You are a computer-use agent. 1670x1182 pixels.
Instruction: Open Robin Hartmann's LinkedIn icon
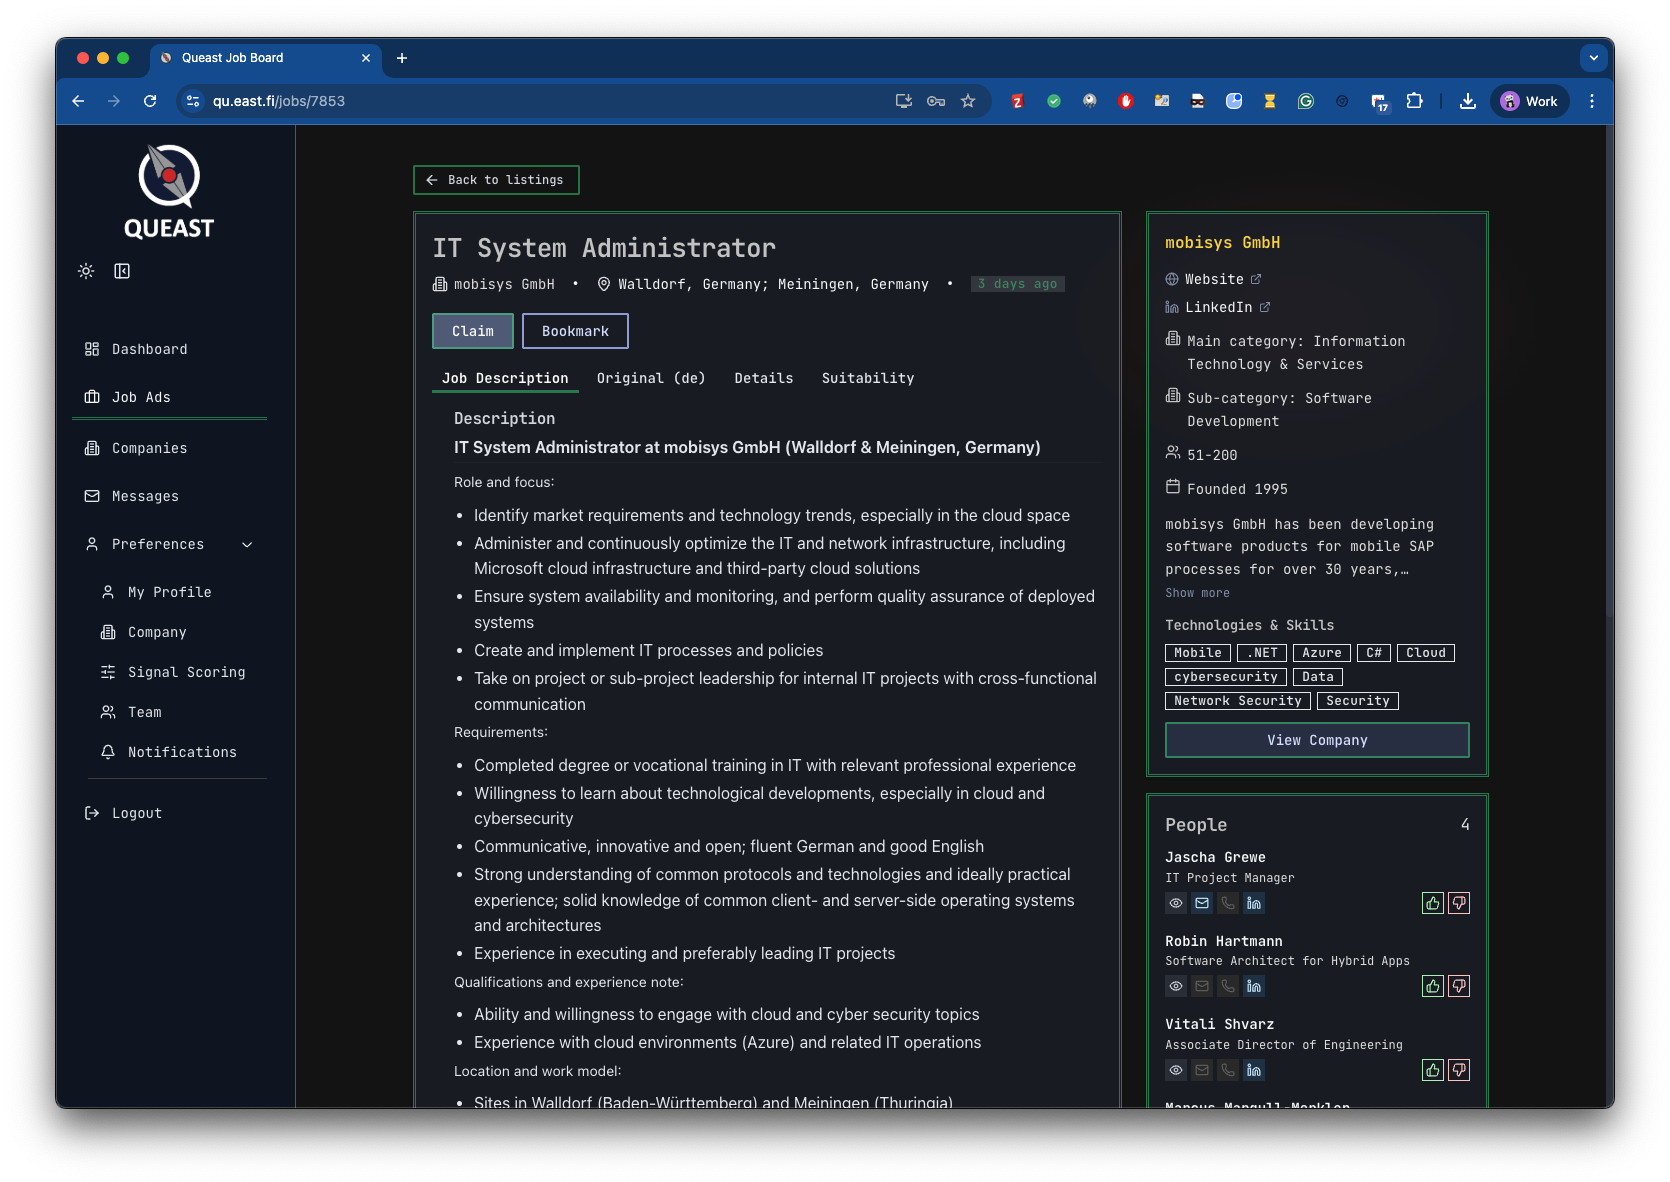(x=1254, y=986)
